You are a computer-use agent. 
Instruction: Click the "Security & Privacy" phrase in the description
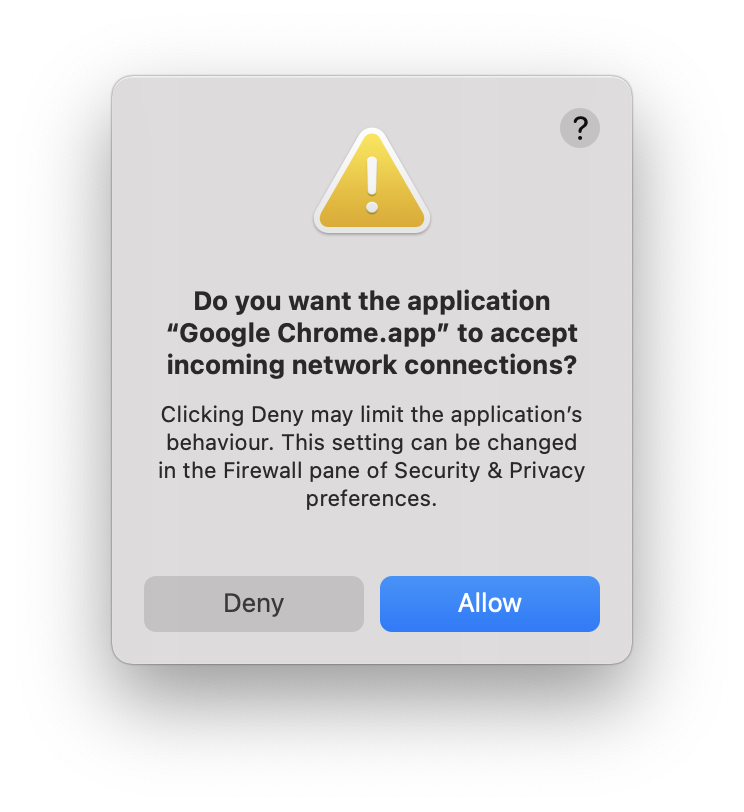coord(489,470)
